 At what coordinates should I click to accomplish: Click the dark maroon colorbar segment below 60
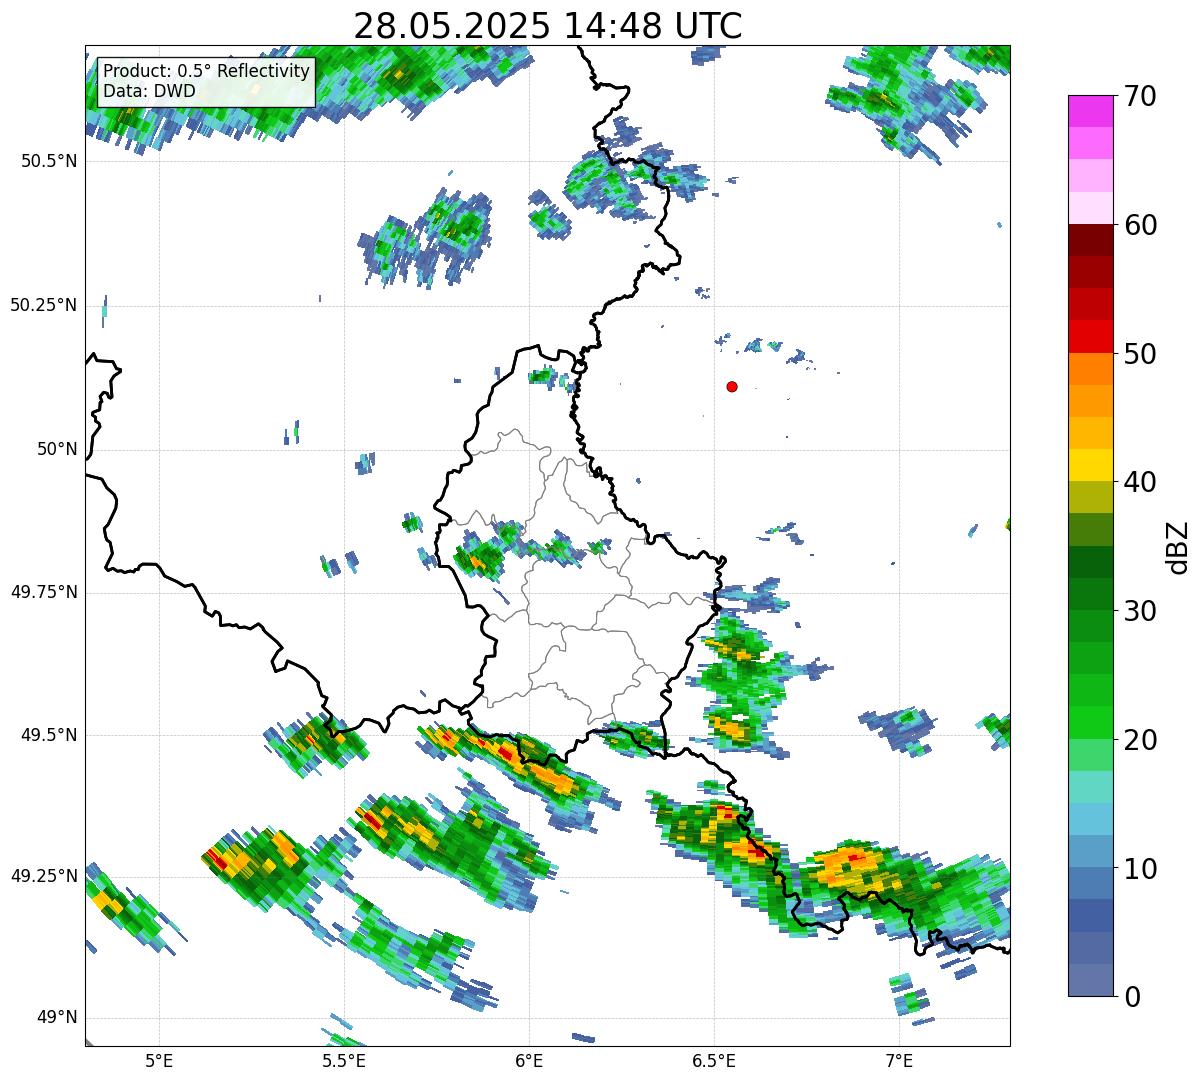click(x=1090, y=240)
